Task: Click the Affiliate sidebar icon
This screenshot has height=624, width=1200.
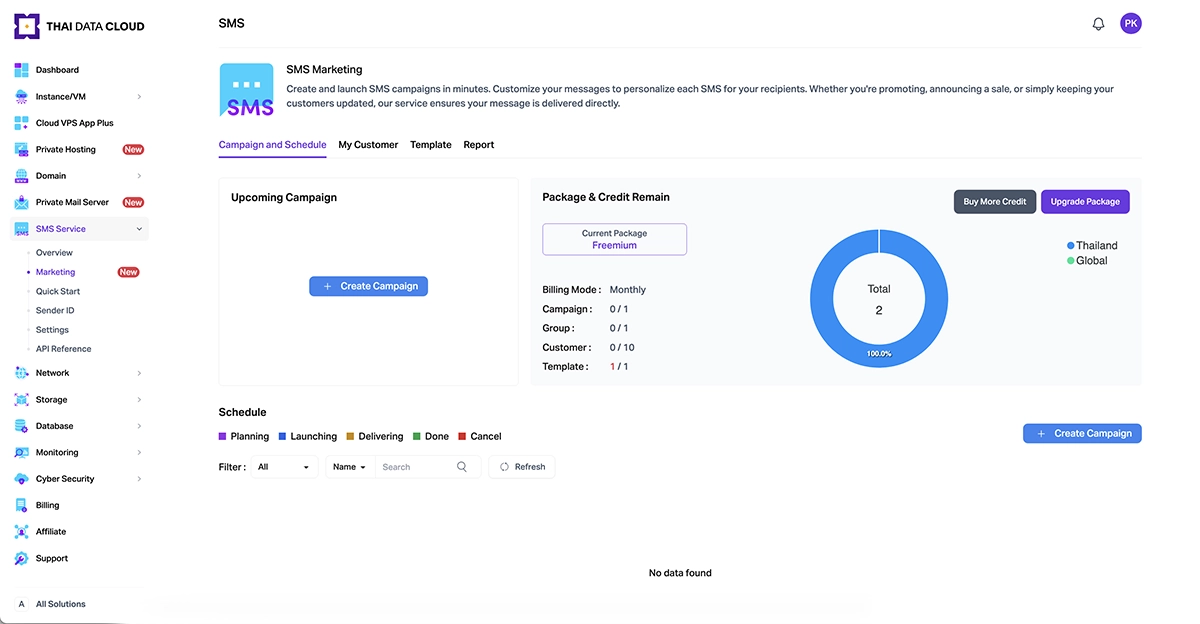Action: [x=21, y=532]
